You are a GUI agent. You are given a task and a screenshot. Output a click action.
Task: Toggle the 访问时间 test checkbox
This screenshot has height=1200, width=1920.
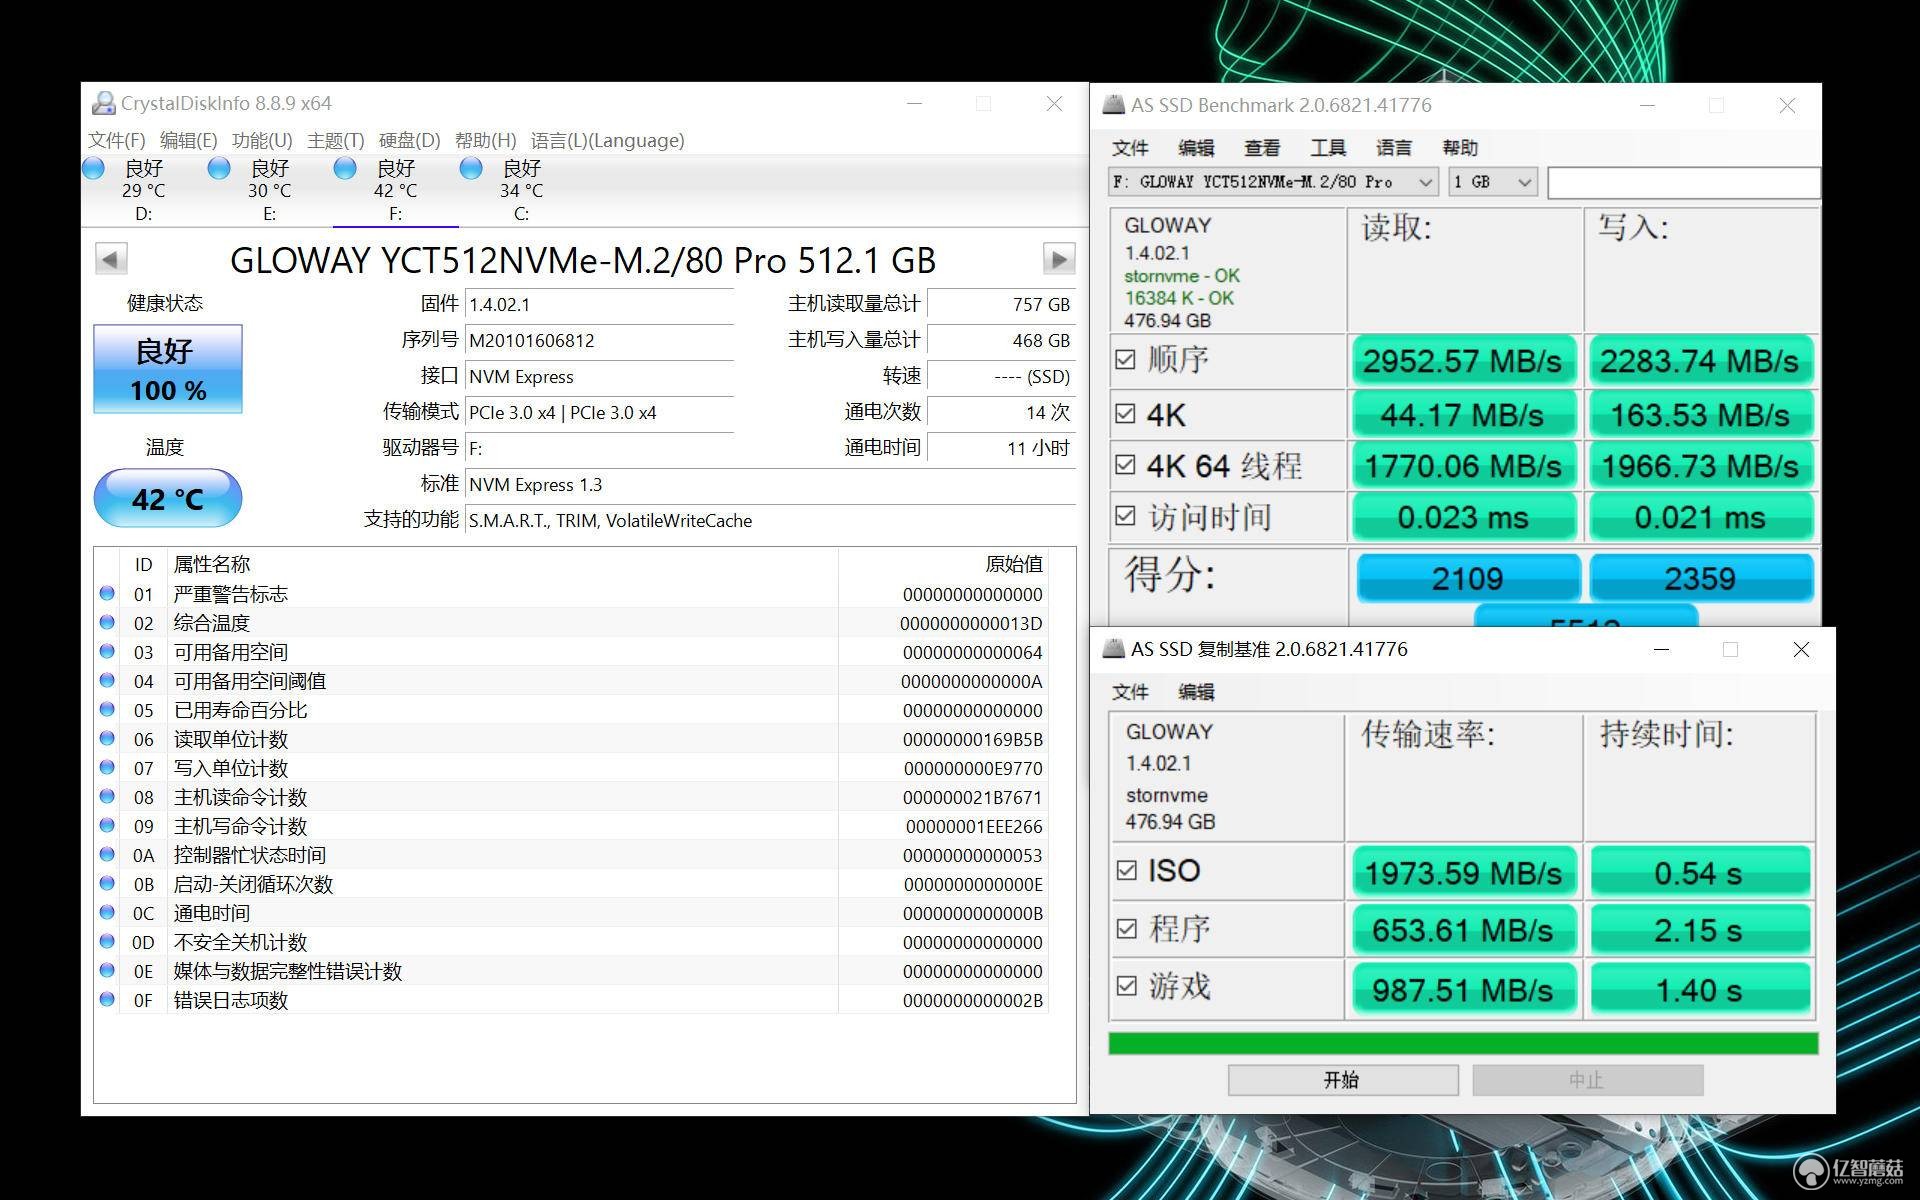[x=1125, y=516]
